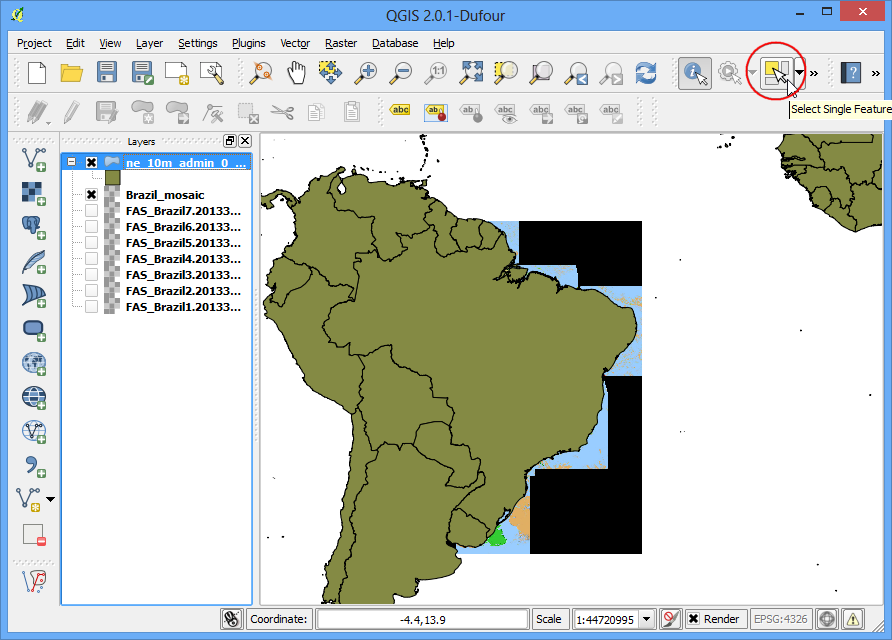Viewport: 892px width, 640px height.
Task: Click the Zoom Full extent icon
Action: coord(472,73)
